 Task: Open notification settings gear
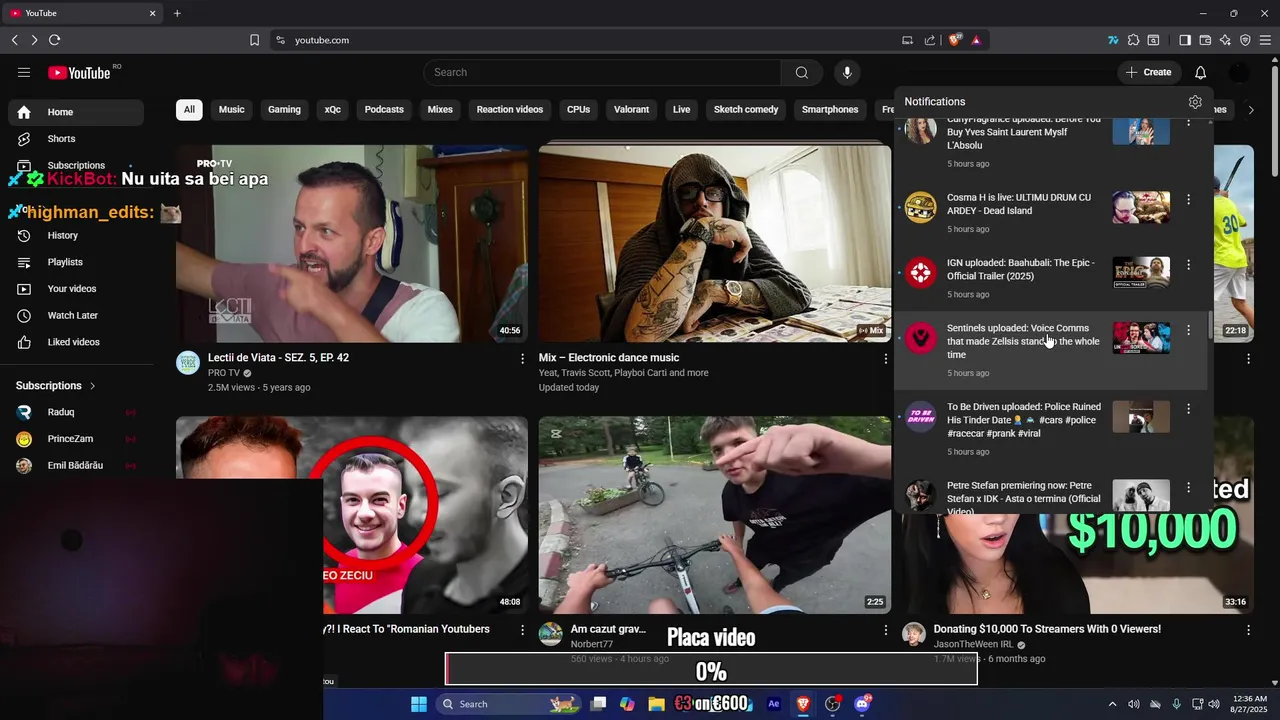(x=1195, y=102)
